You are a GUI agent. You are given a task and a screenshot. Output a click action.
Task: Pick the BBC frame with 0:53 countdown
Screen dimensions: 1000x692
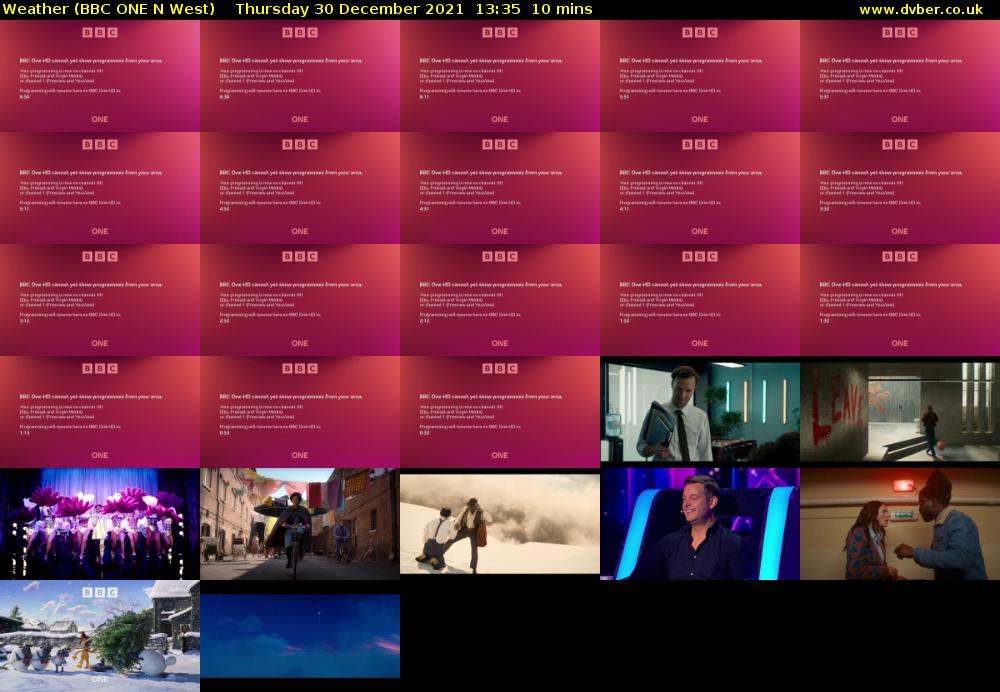(x=300, y=412)
